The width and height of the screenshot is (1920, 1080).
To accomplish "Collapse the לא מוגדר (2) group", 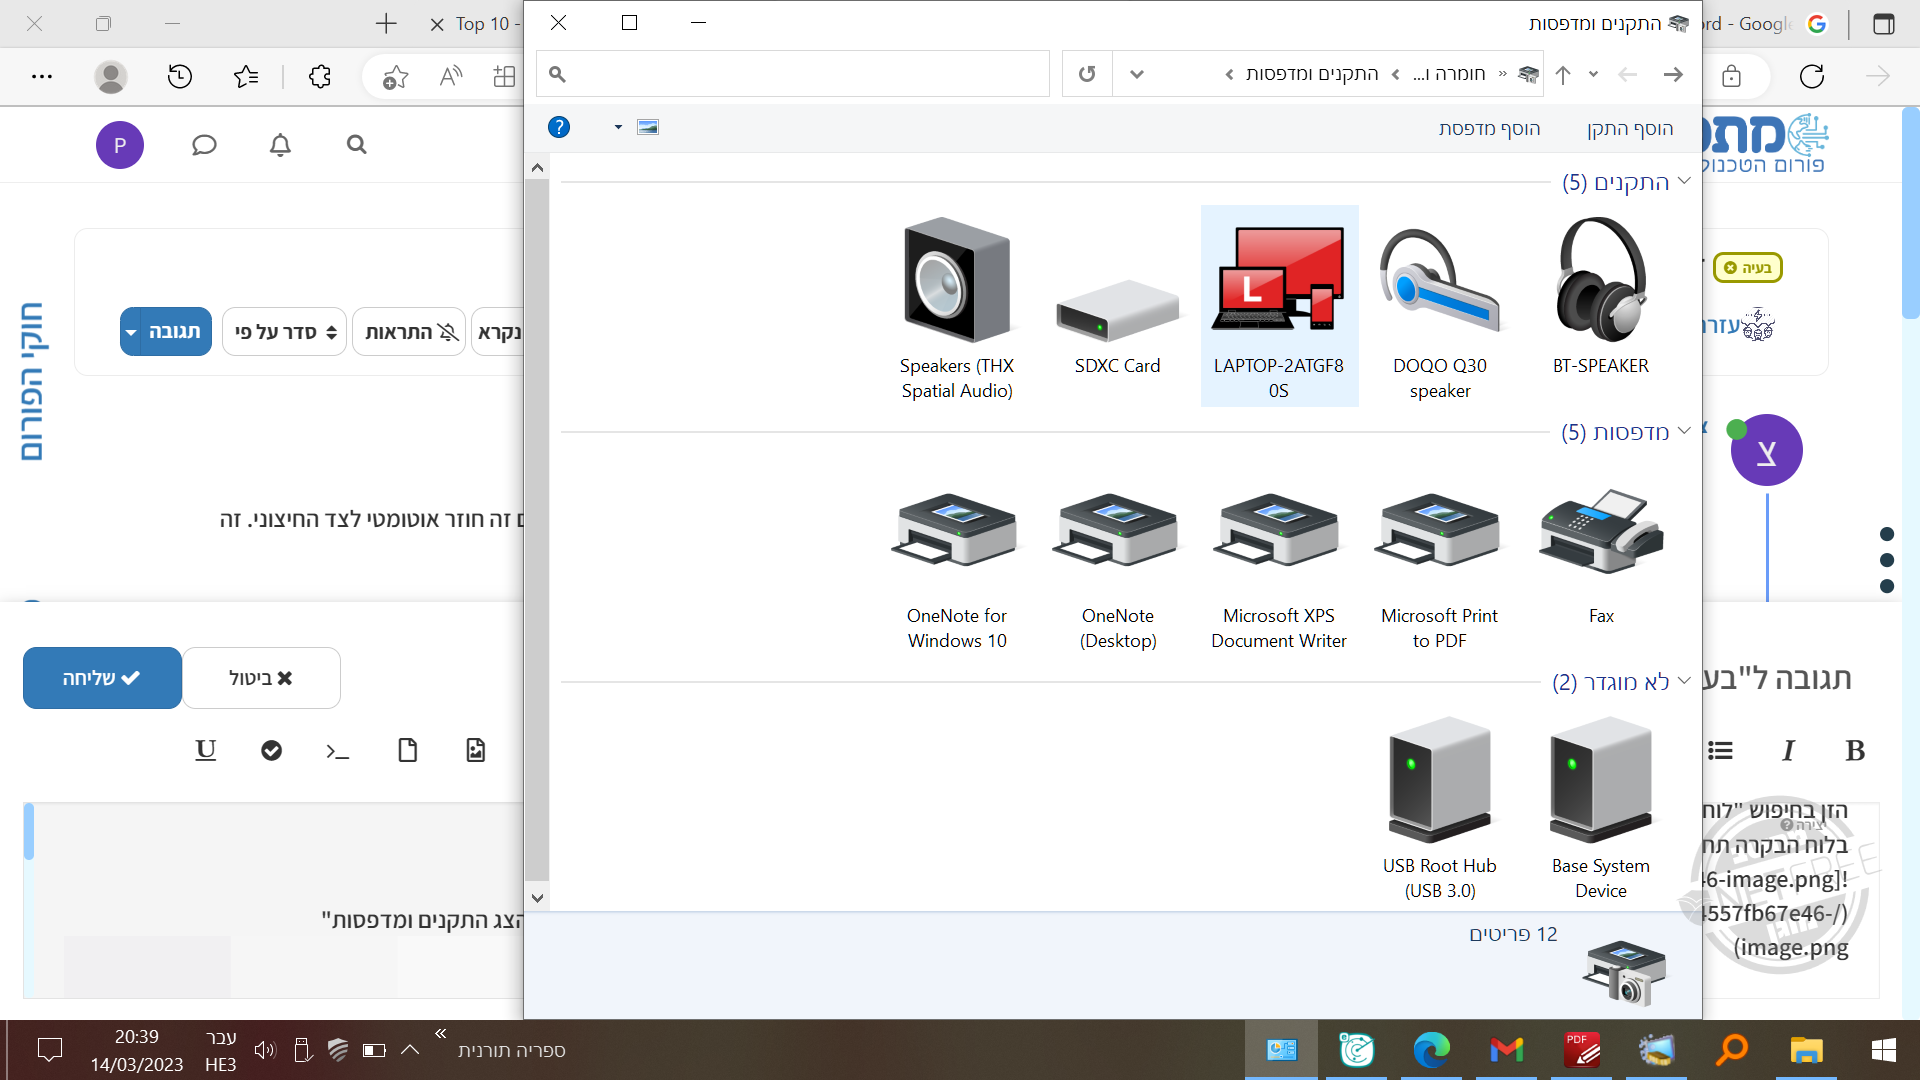I will click(x=1684, y=681).
